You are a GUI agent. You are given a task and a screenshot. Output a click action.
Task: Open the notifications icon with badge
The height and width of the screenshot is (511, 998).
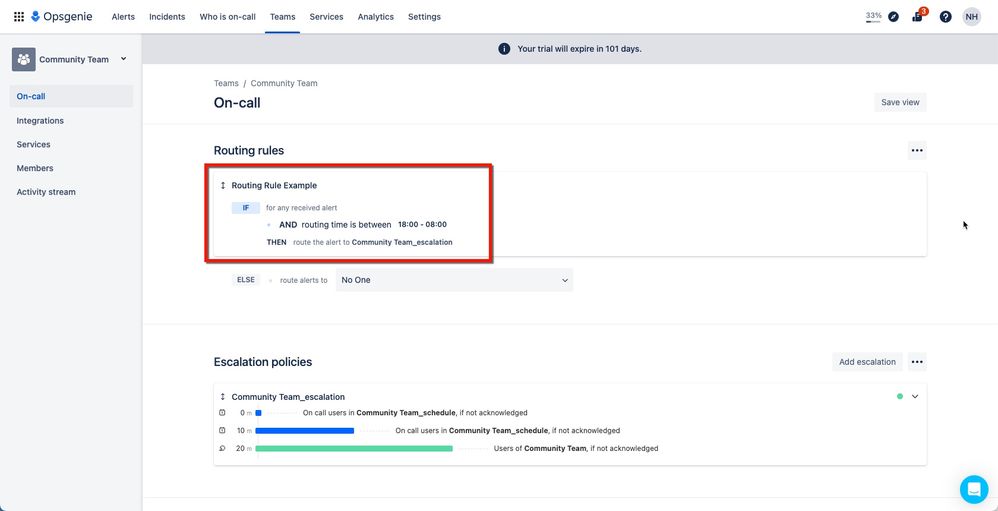click(918, 15)
